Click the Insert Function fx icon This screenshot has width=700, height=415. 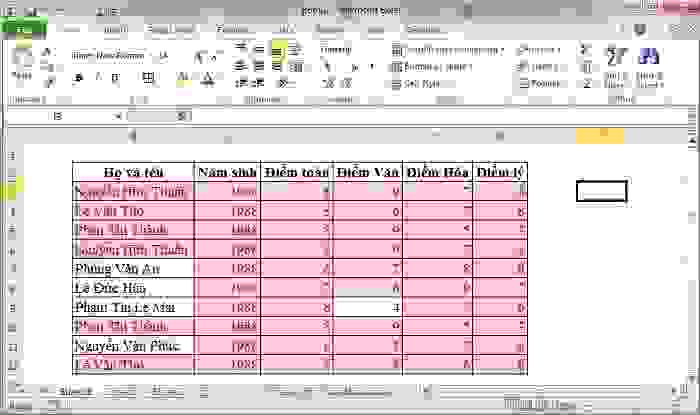click(182, 116)
